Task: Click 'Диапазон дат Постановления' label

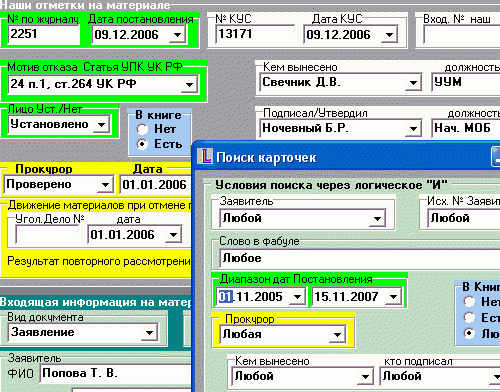Action: 296,279
